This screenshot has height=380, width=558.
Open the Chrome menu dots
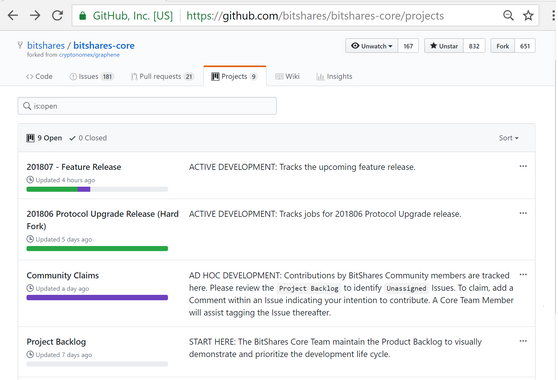[x=553, y=15]
